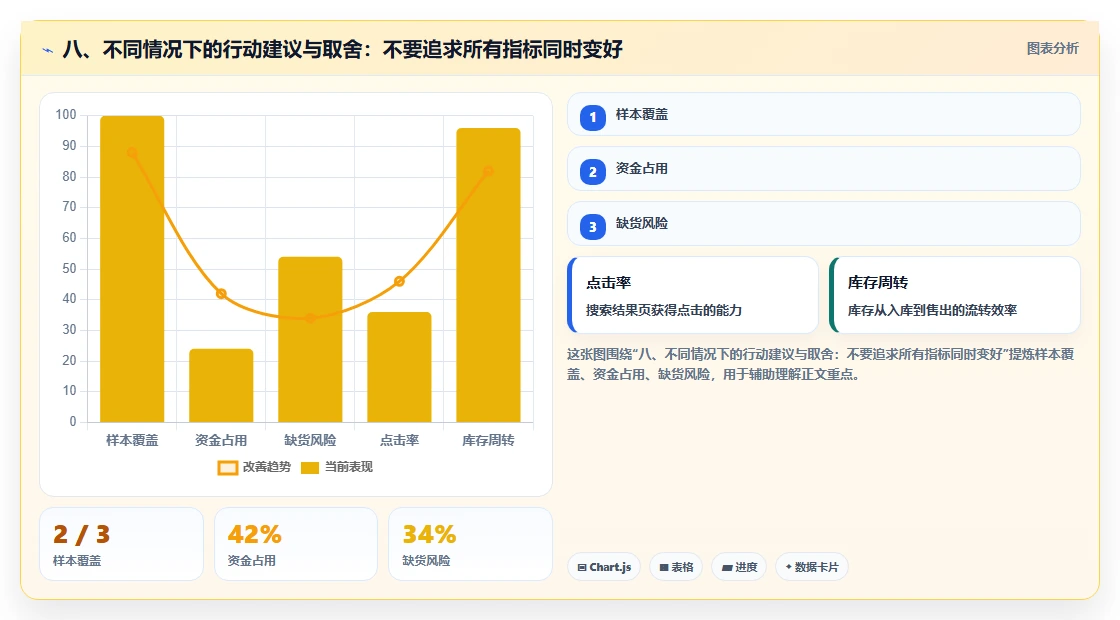Screen dimensions: 1120x620
Task: Click the small icon before the section title
Action: point(48,50)
